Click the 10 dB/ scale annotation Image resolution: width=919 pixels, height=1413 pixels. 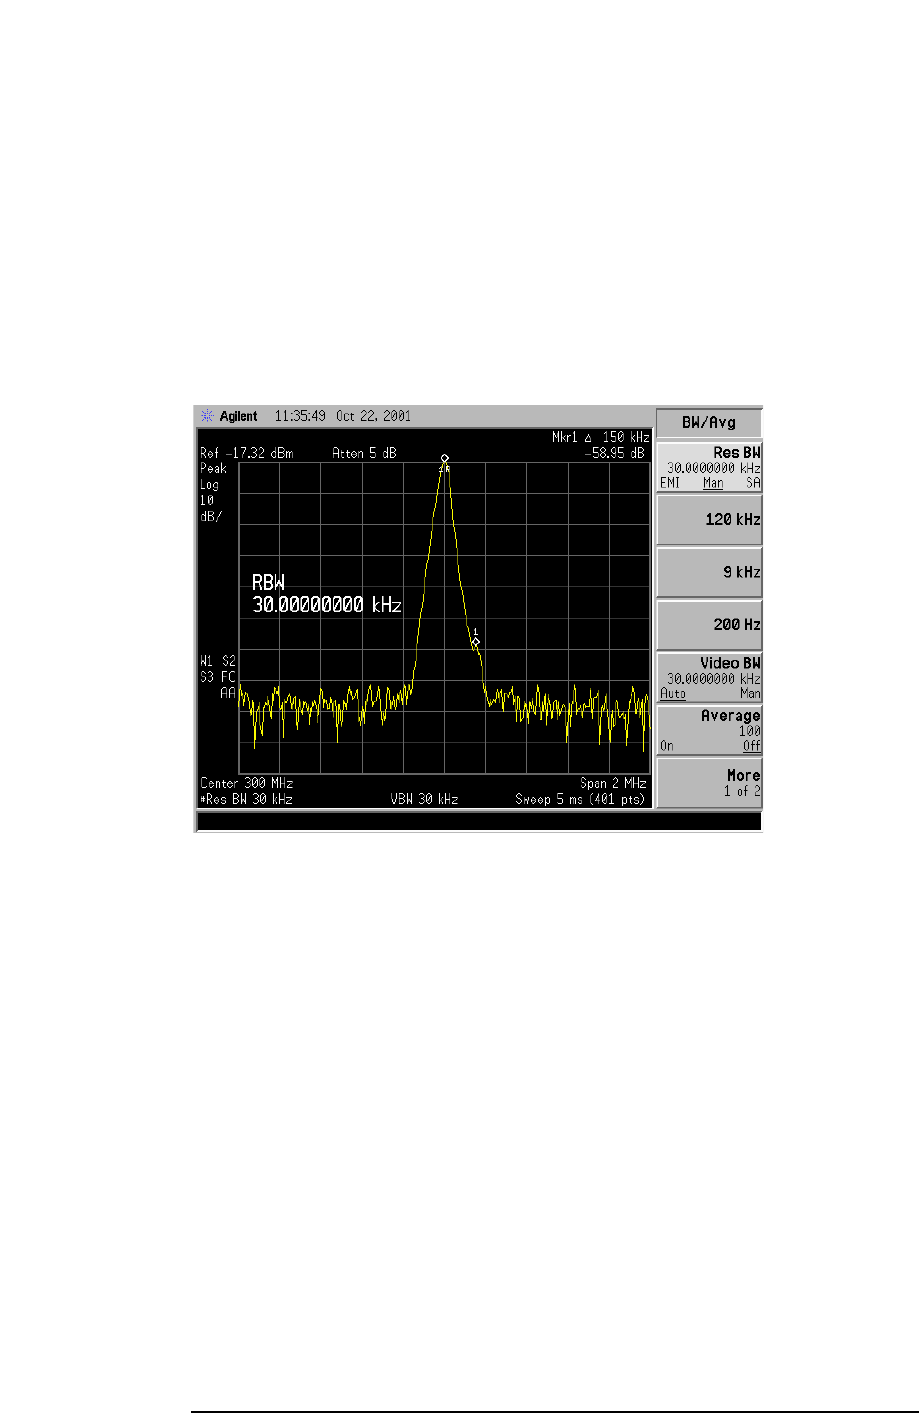tap(212, 508)
